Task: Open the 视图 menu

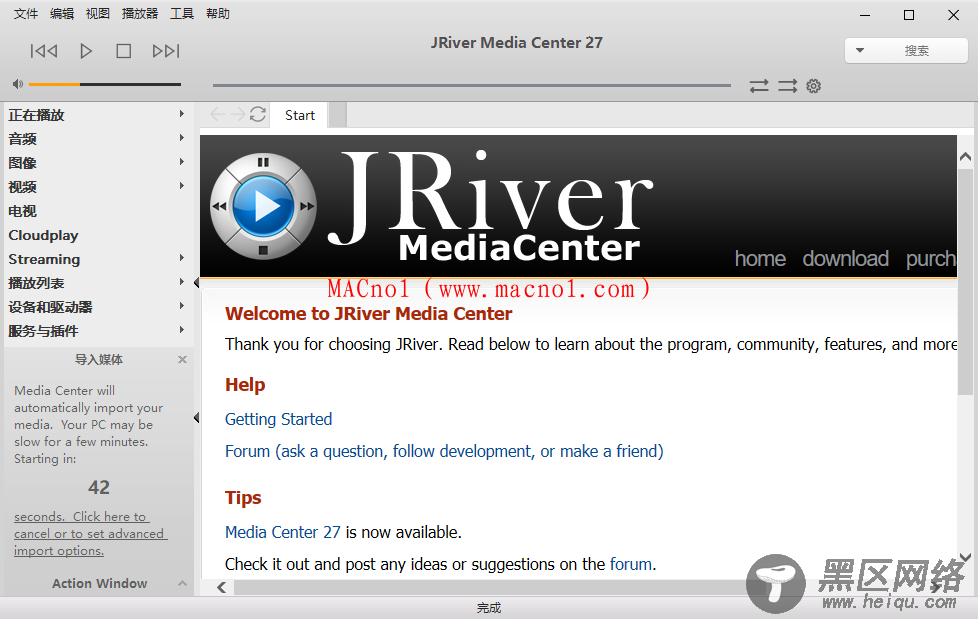Action: 97,14
